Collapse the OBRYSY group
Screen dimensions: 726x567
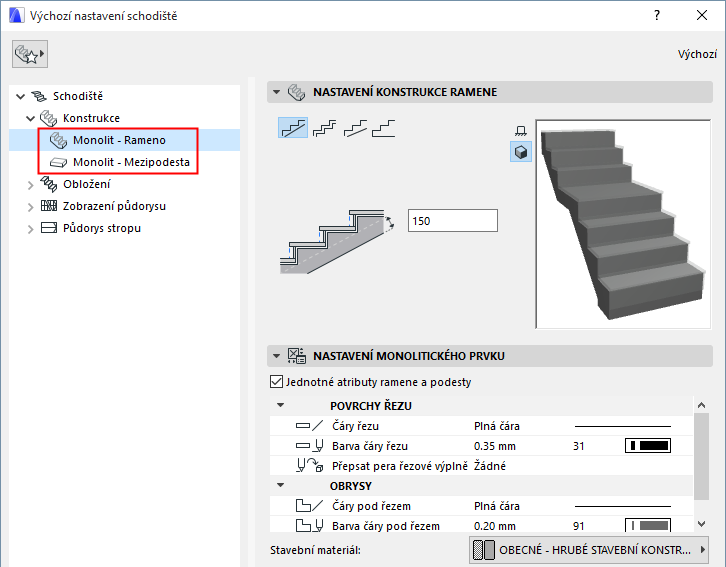281,485
